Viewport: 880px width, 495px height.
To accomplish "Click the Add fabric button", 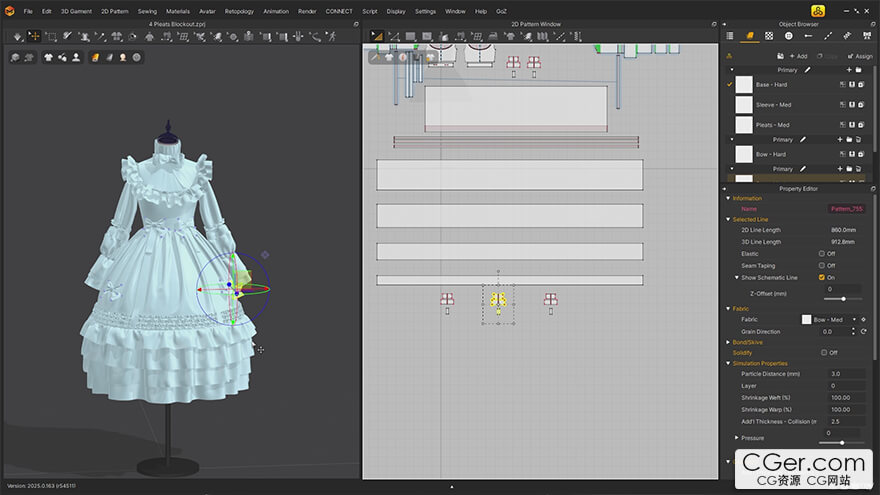I will [798, 56].
